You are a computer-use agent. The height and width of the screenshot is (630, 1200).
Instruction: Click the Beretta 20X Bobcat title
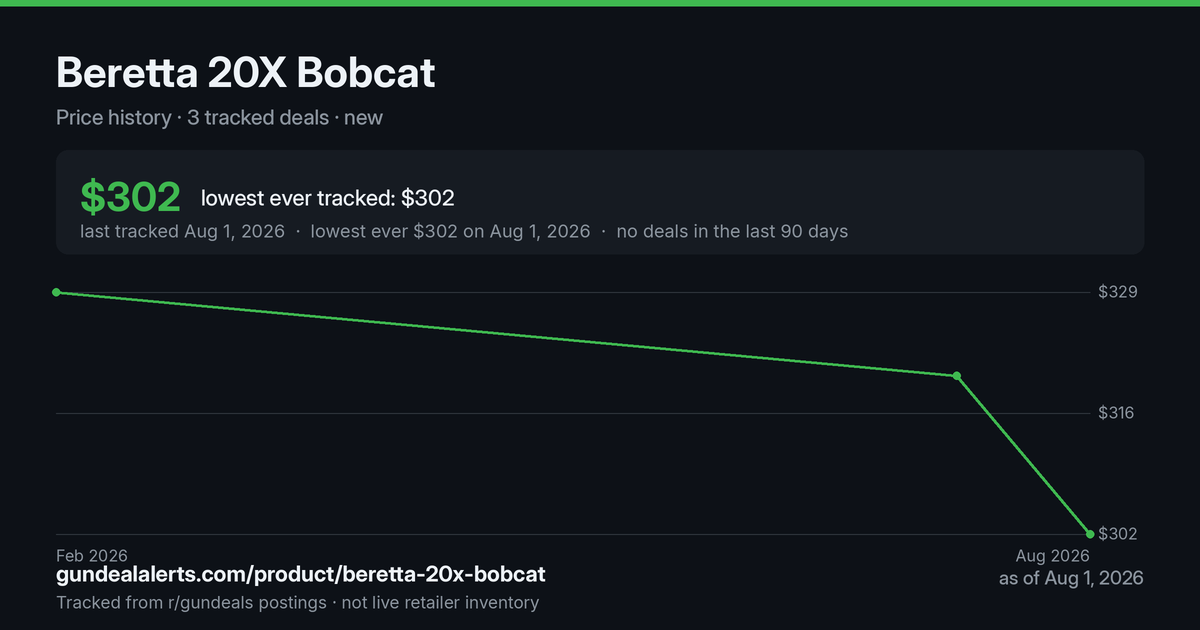tap(245, 73)
